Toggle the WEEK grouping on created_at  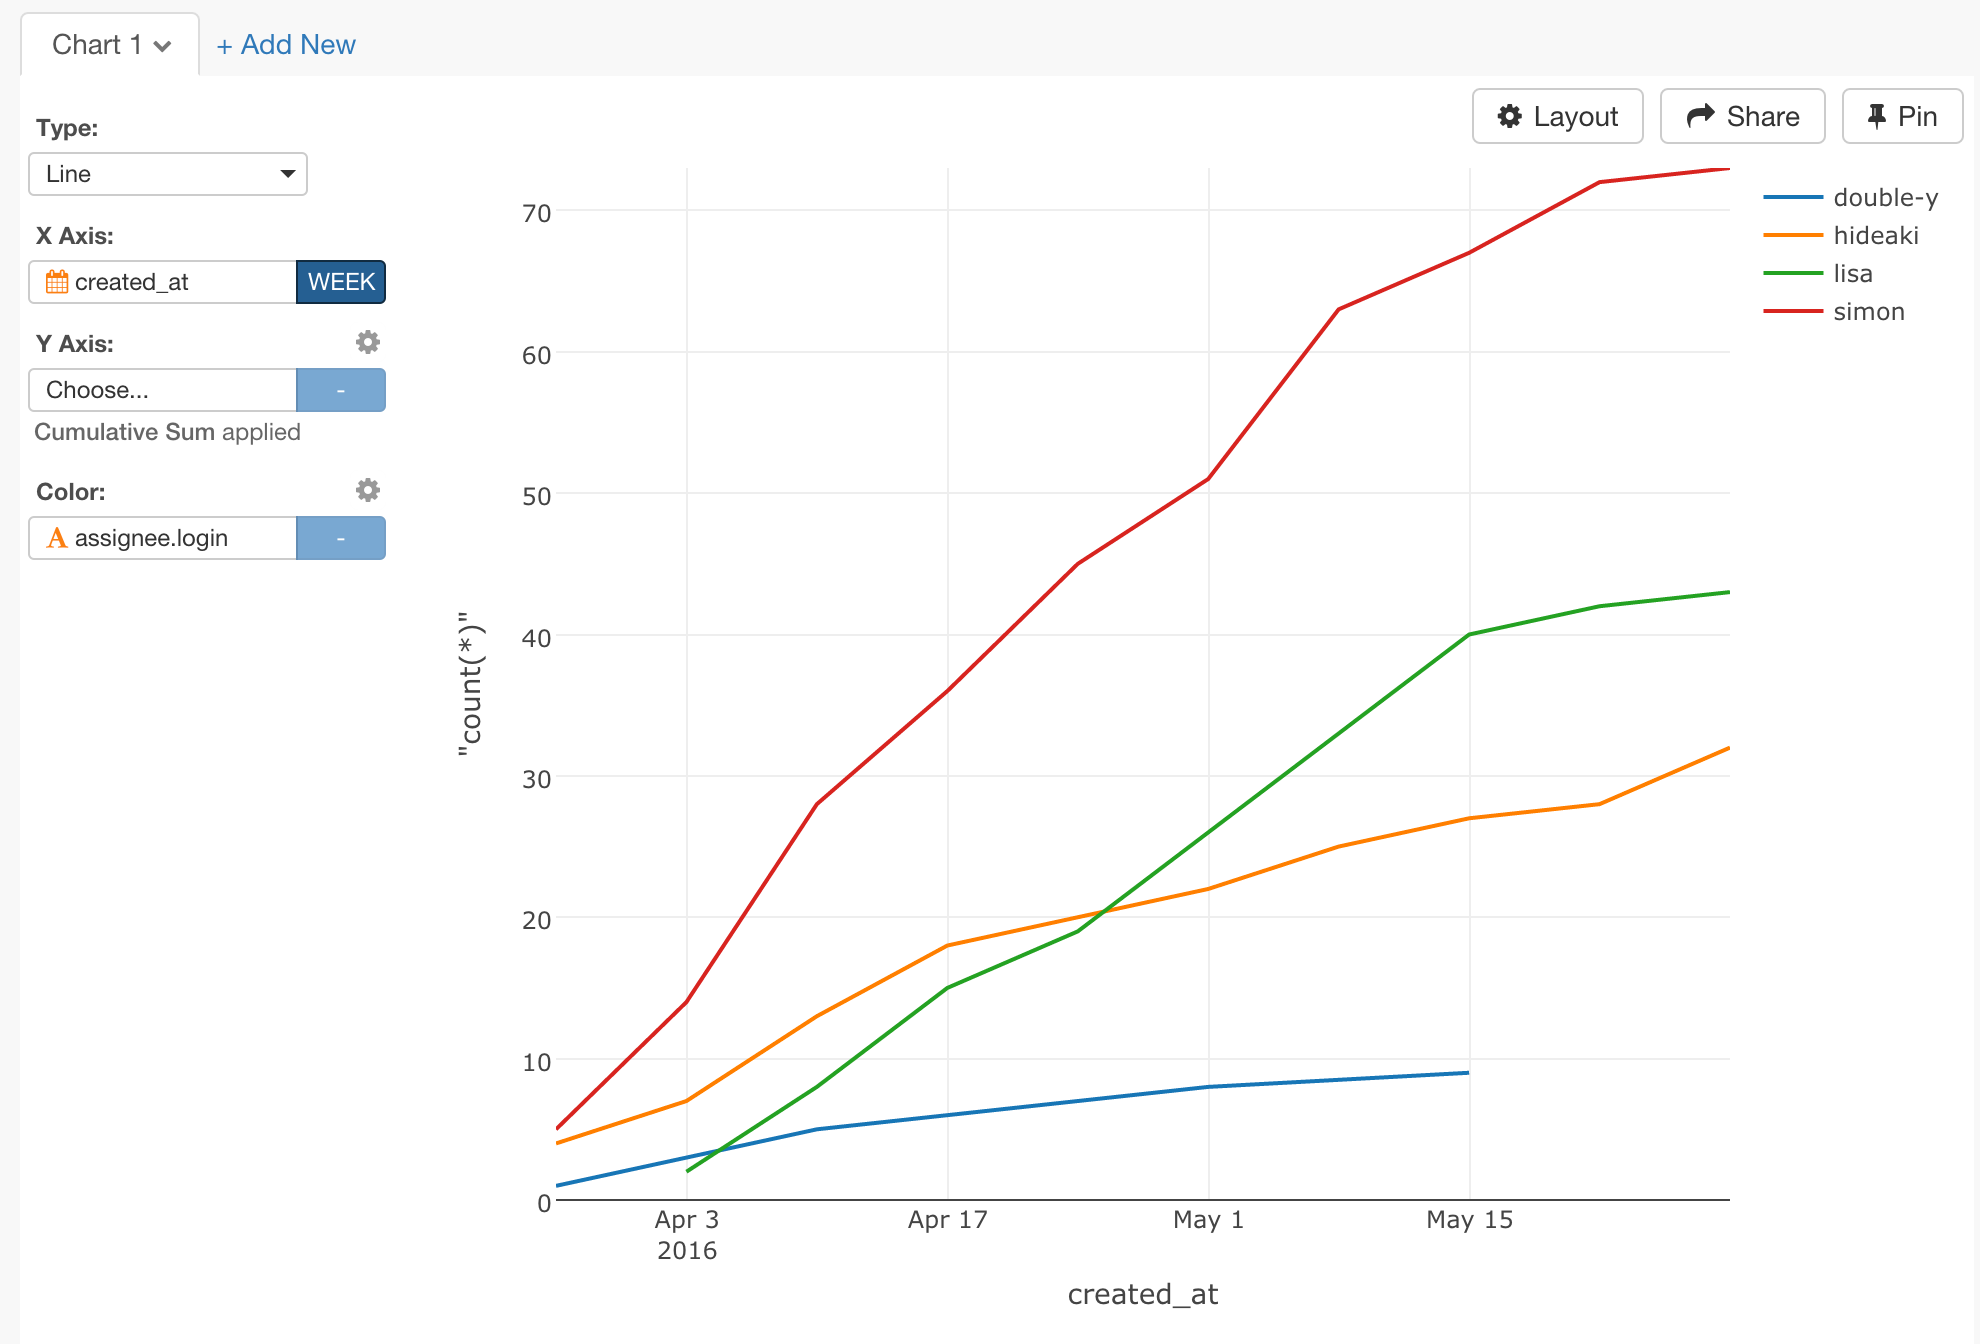click(340, 282)
